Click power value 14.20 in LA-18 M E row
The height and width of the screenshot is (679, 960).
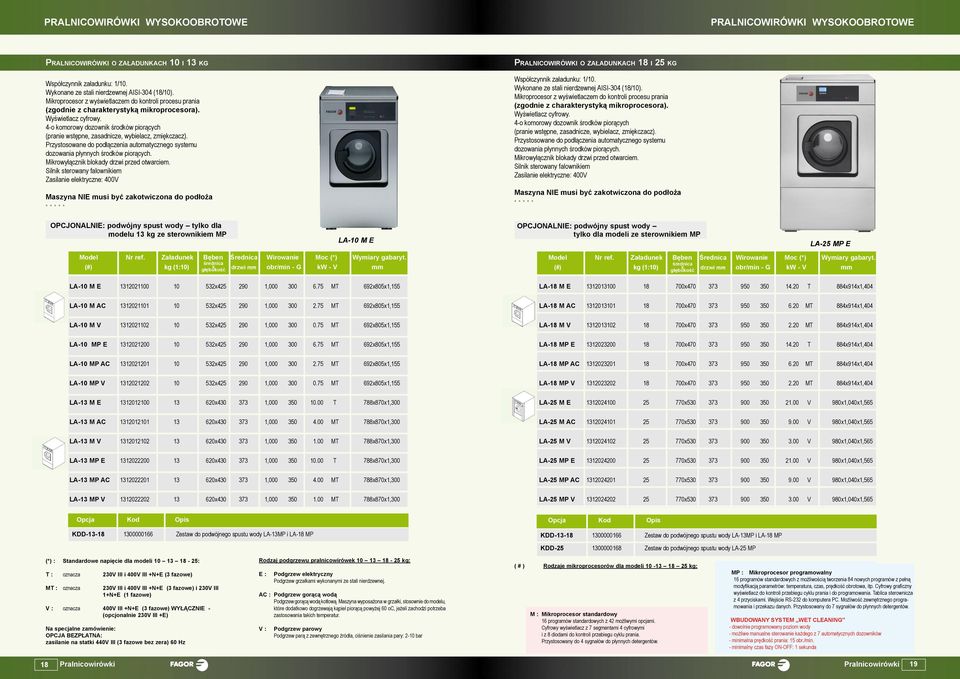[x=792, y=287]
